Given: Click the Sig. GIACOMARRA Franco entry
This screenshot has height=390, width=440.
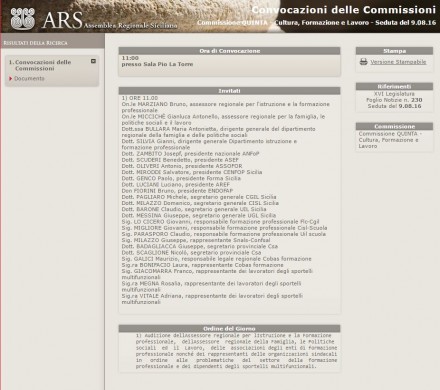Looking at the screenshot, I should (x=217, y=274).
